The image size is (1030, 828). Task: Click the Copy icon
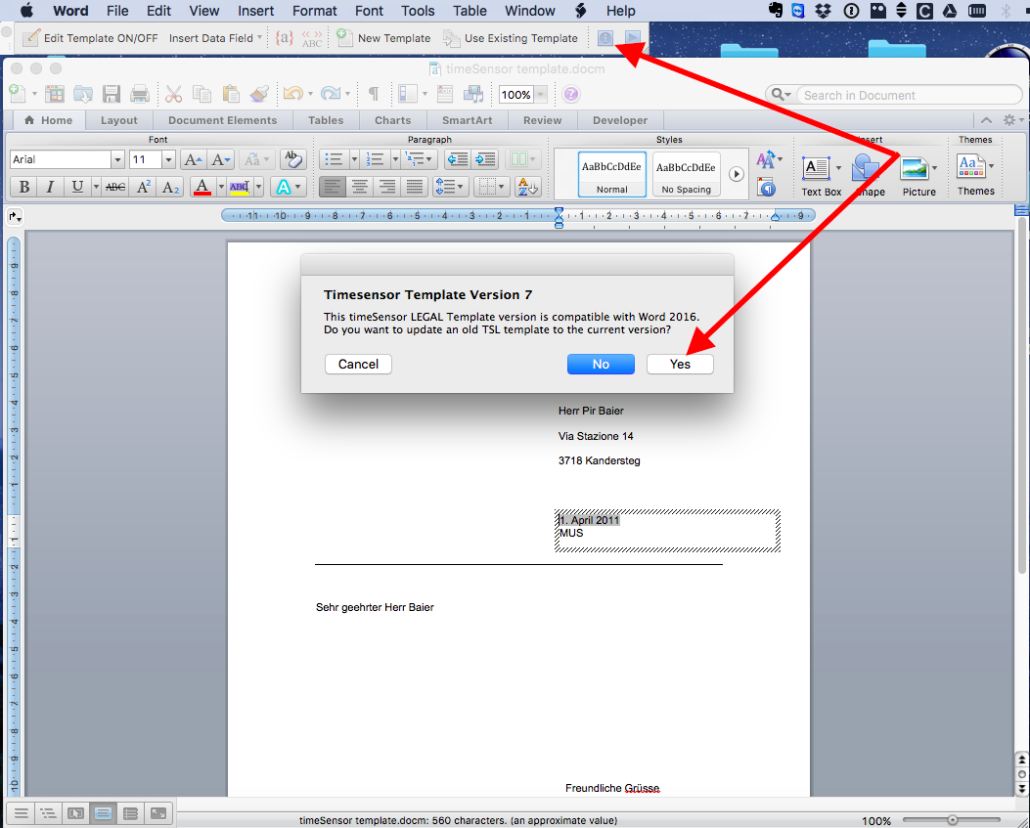tap(202, 95)
